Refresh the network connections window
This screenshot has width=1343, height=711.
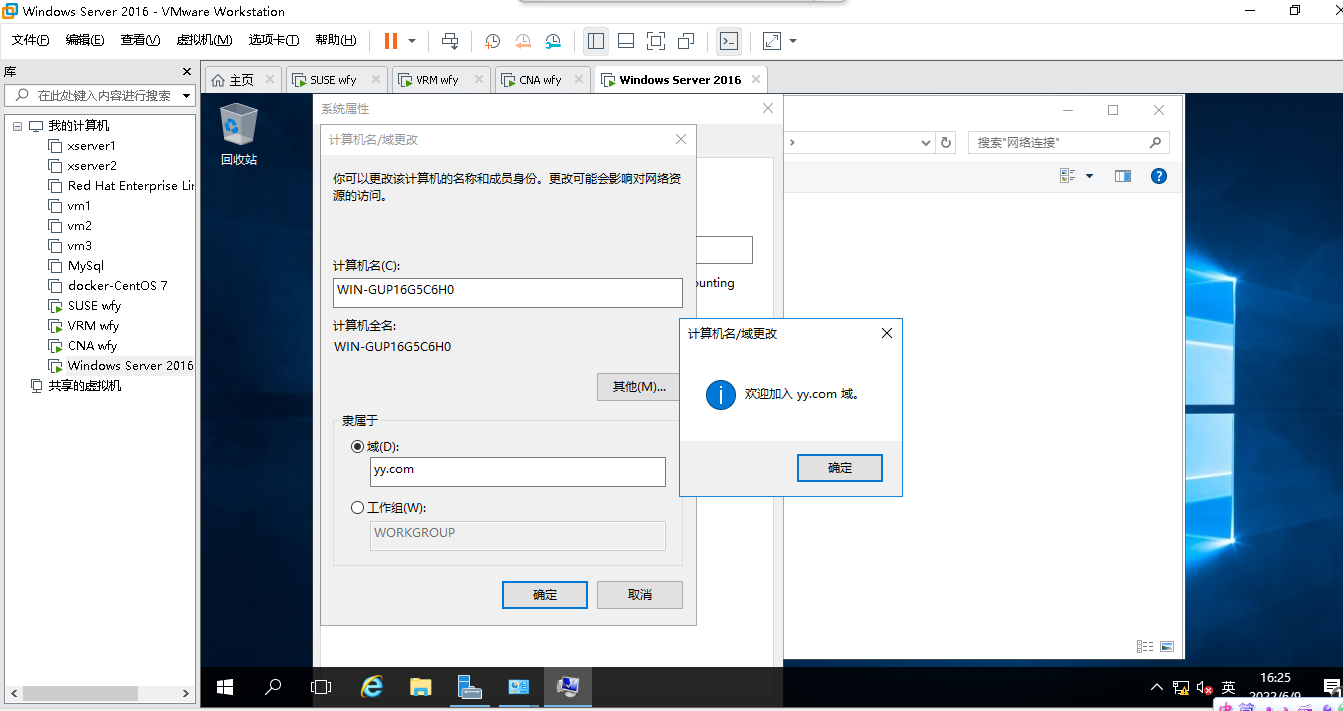946,143
